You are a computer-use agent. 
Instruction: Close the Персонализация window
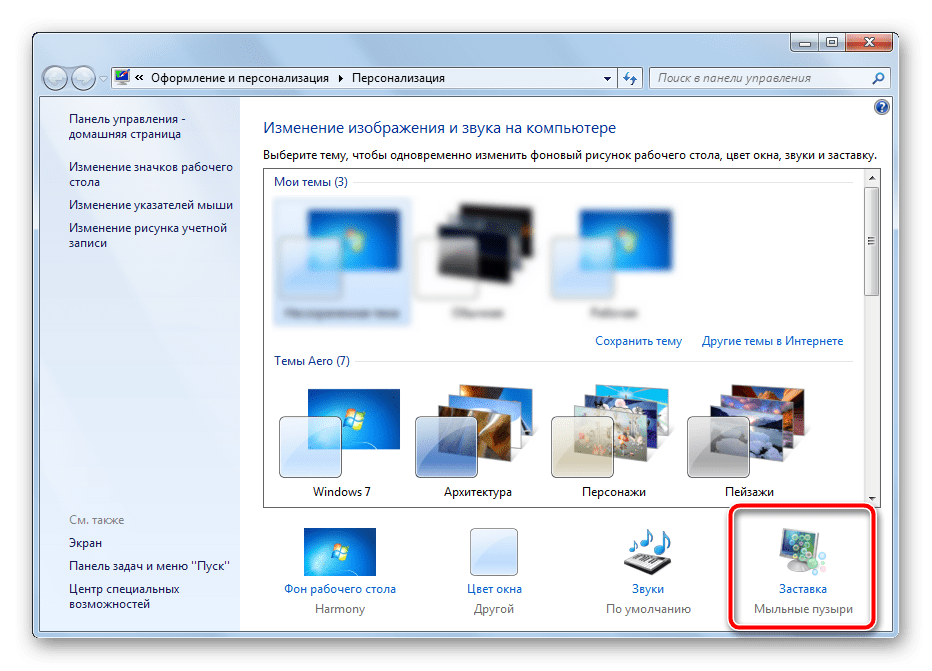click(868, 42)
